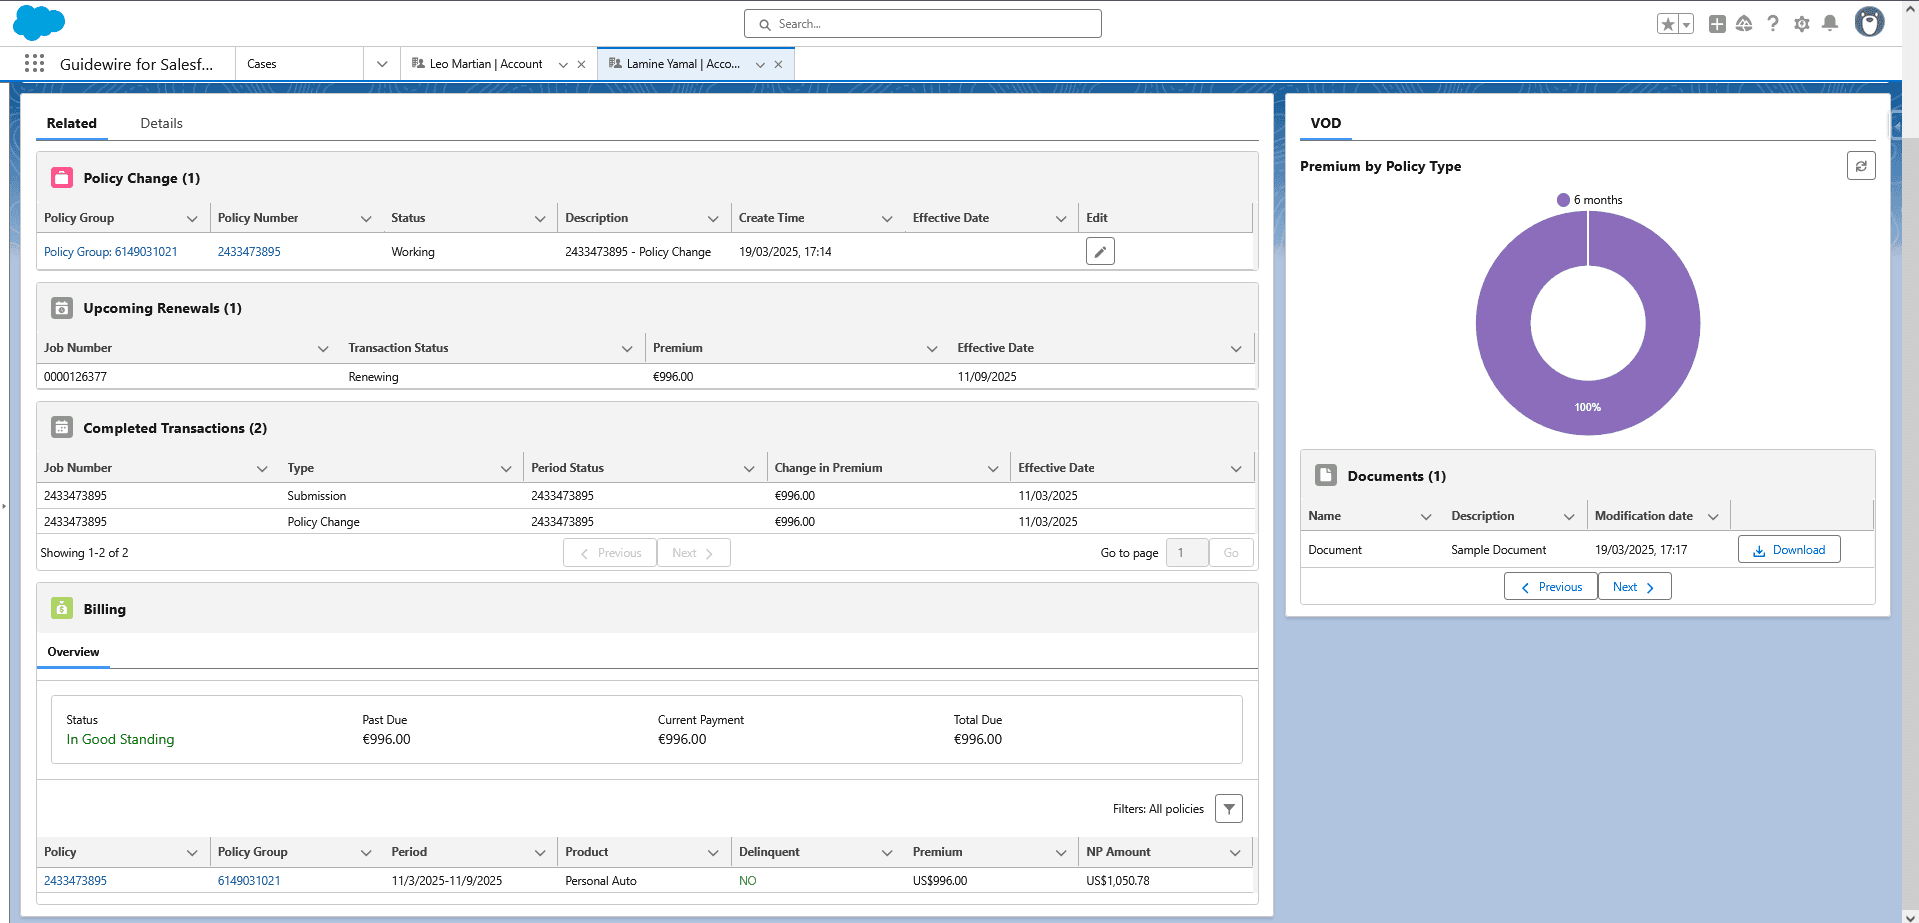1919x923 pixels.
Task: Select the Billing Overview tab
Action: 73,652
